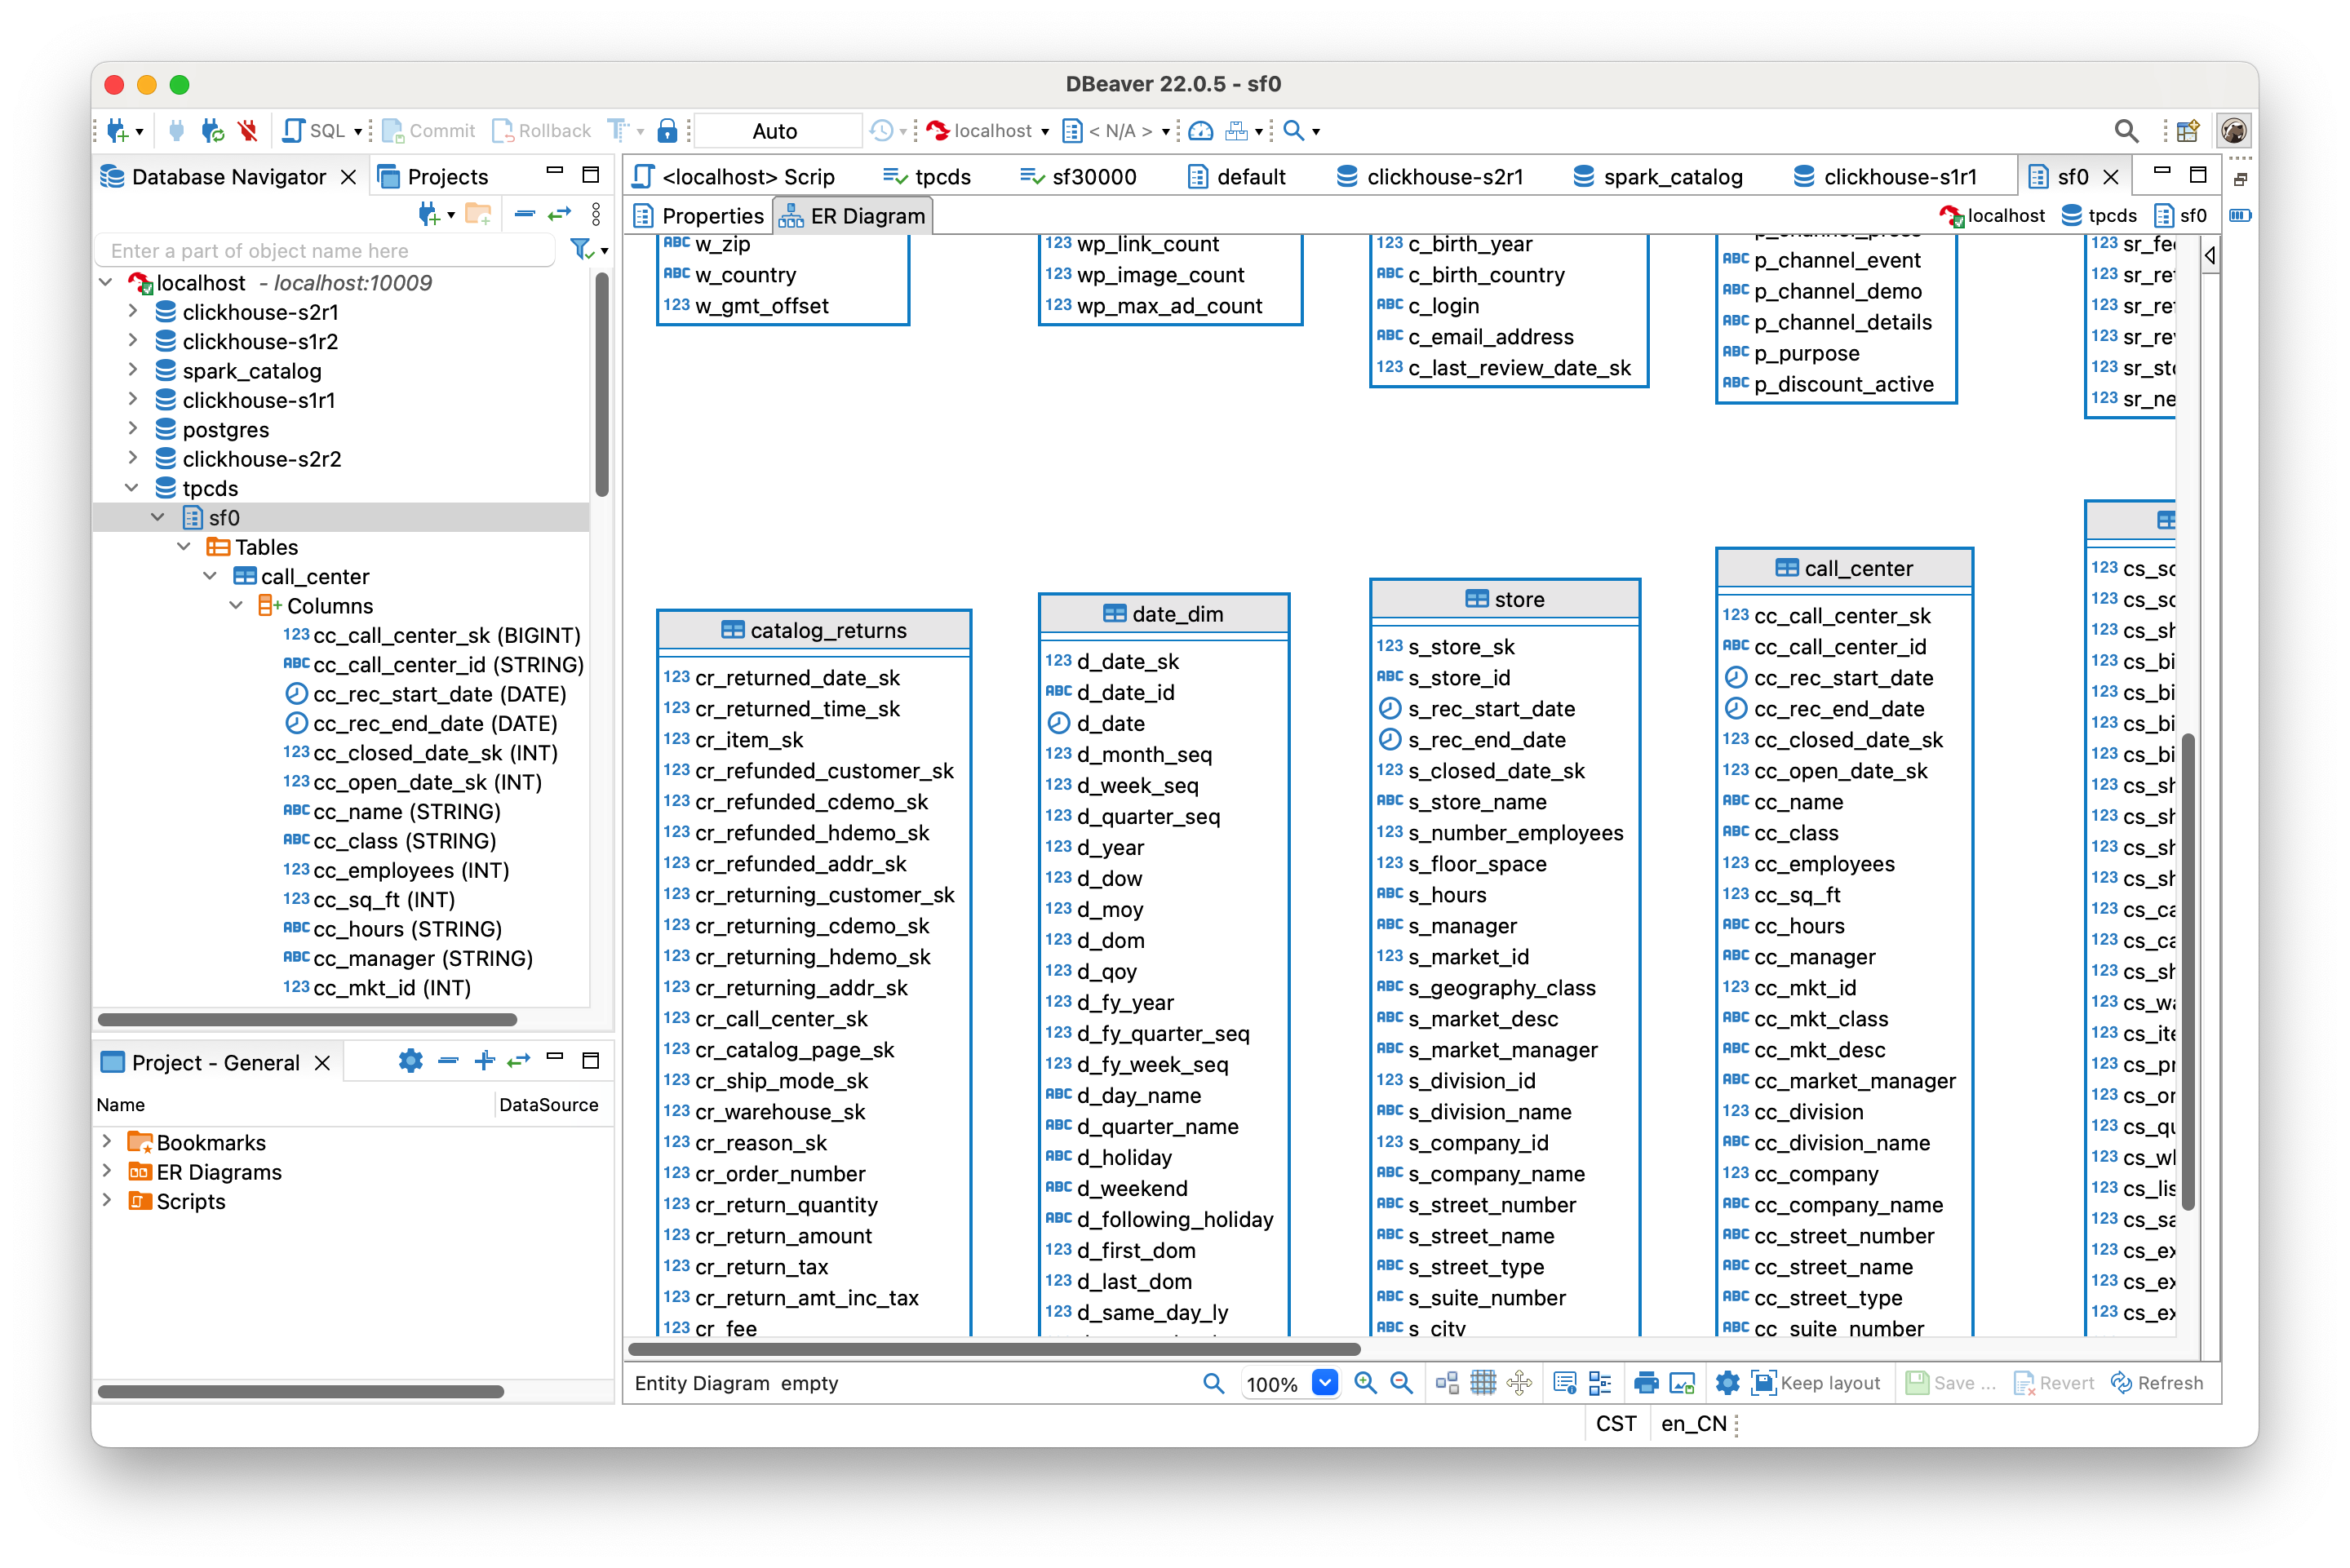The image size is (2350, 1568).
Task: Click the Commit transaction icon
Action: pyautogui.click(x=428, y=130)
